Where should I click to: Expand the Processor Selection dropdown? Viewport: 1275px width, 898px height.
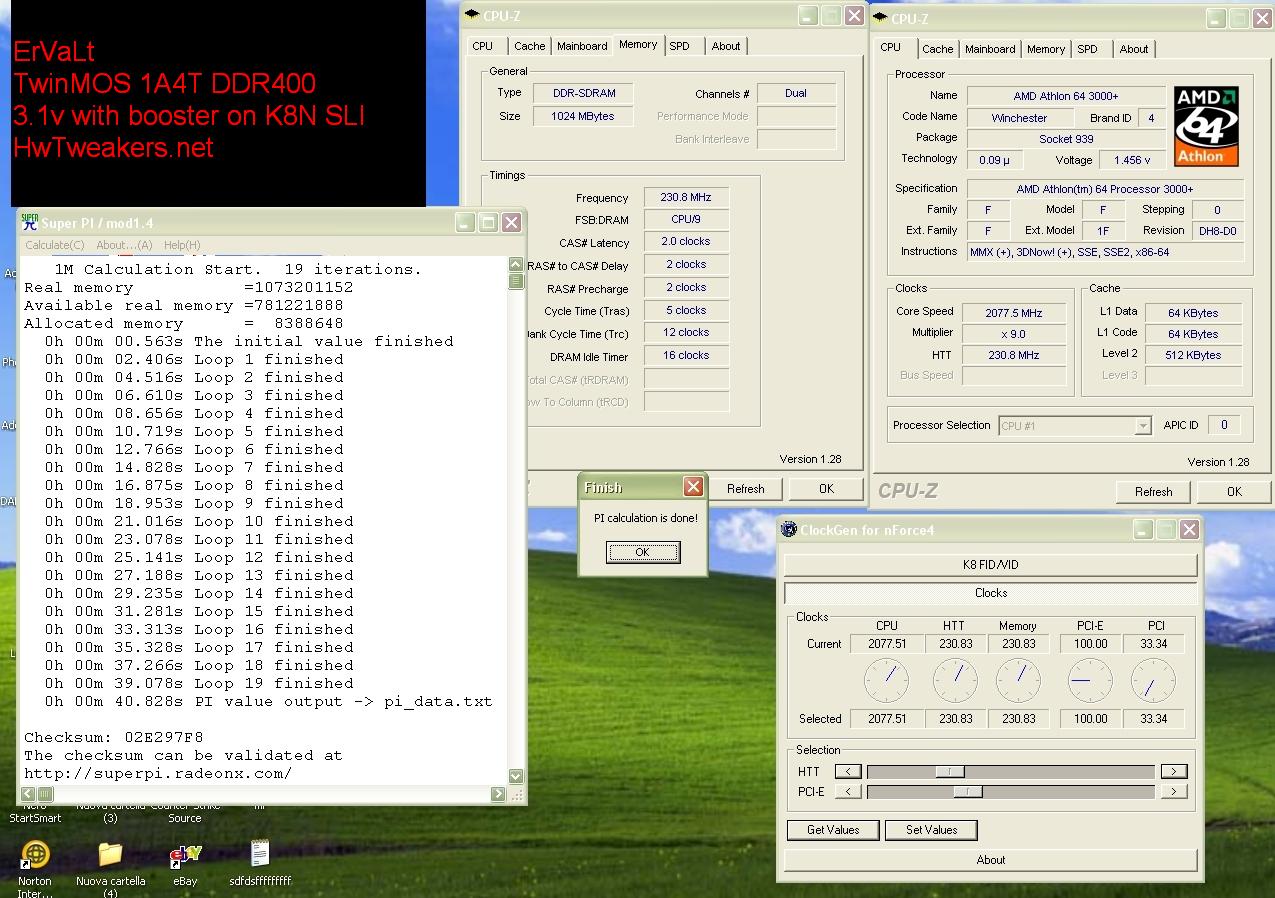point(1142,426)
